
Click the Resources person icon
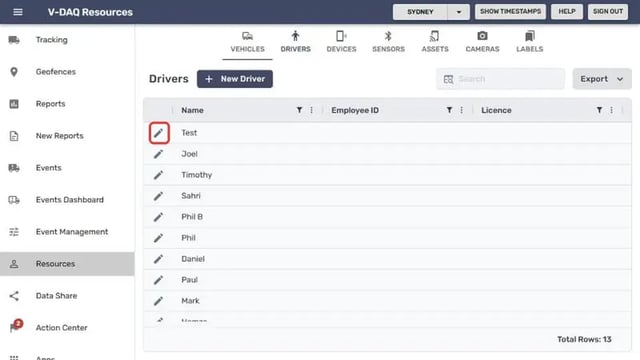(14, 264)
